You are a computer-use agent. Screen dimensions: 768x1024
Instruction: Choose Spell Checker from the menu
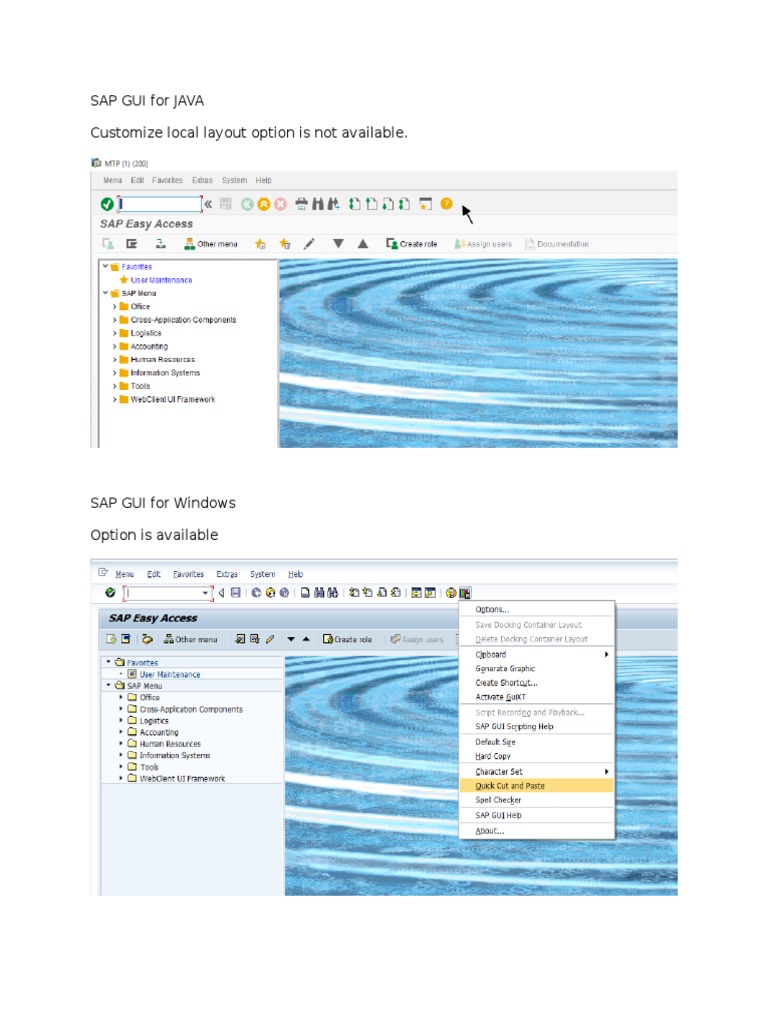tap(536, 800)
